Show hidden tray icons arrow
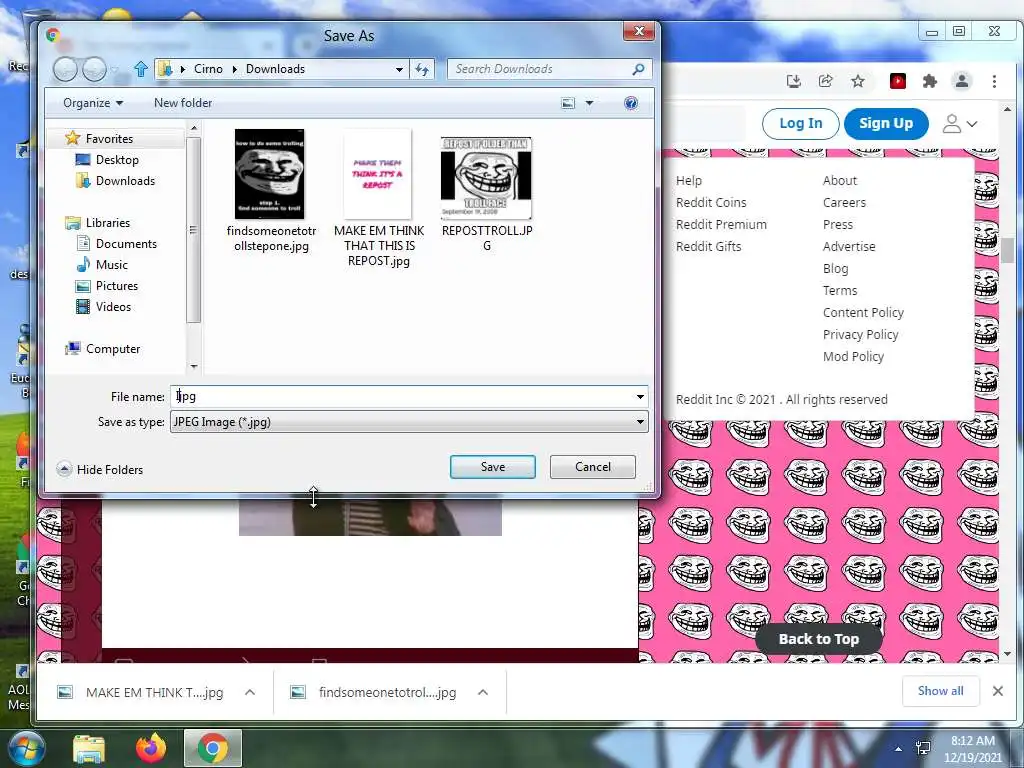 tap(899, 748)
